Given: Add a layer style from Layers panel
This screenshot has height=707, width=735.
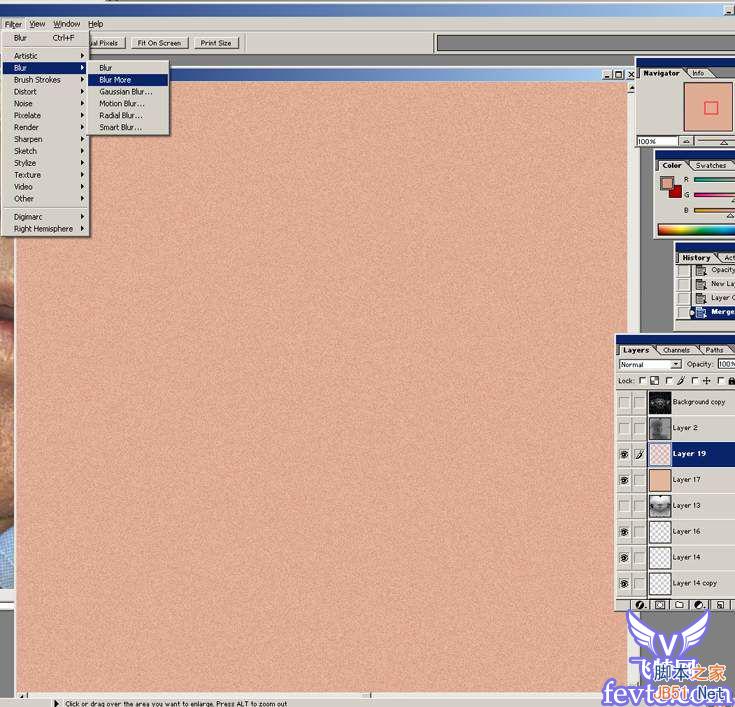Looking at the screenshot, I should [x=640, y=605].
